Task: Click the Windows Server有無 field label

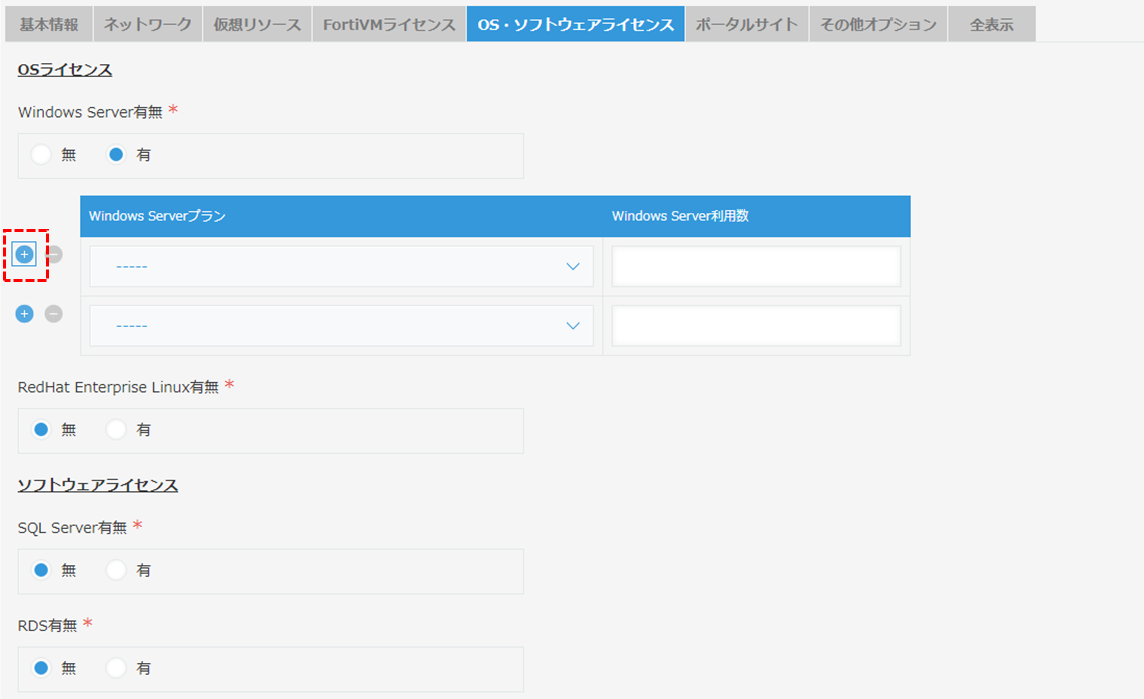Action: (90, 112)
